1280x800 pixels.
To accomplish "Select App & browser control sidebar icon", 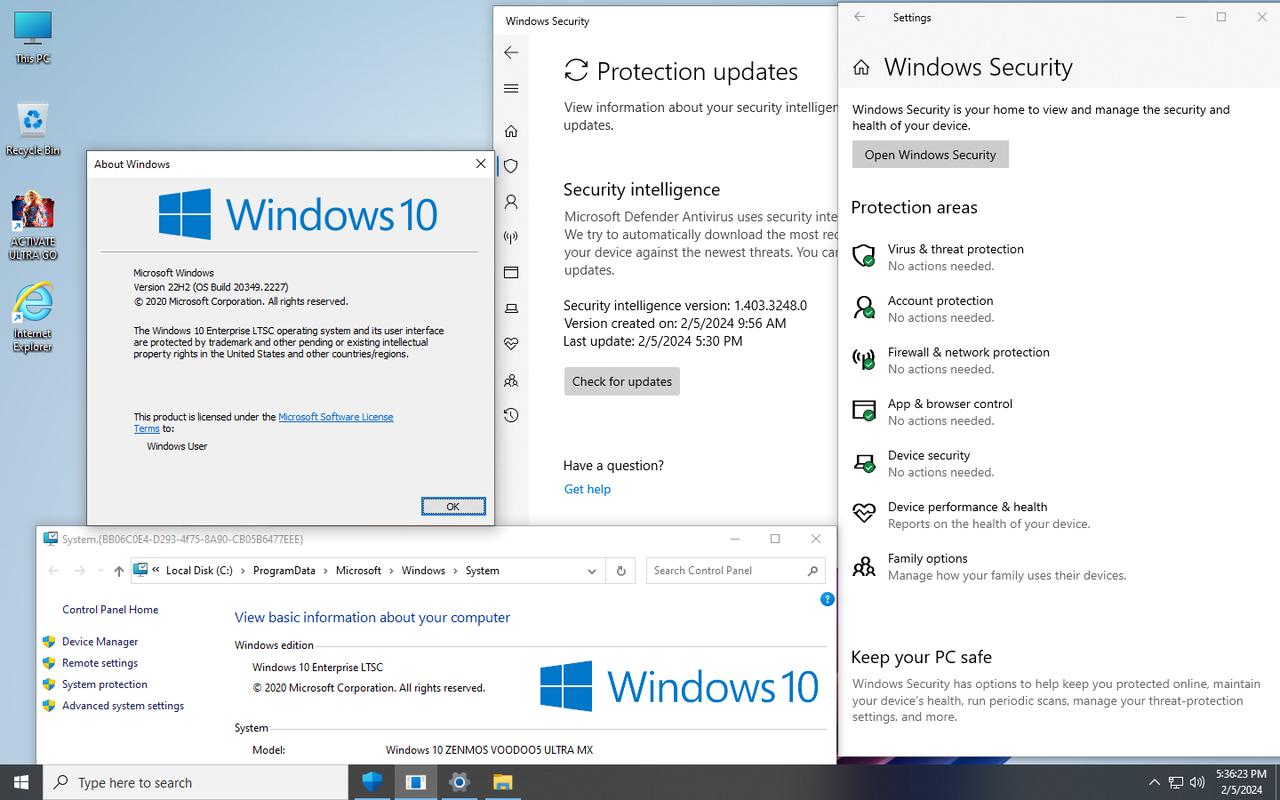I will click(511, 272).
